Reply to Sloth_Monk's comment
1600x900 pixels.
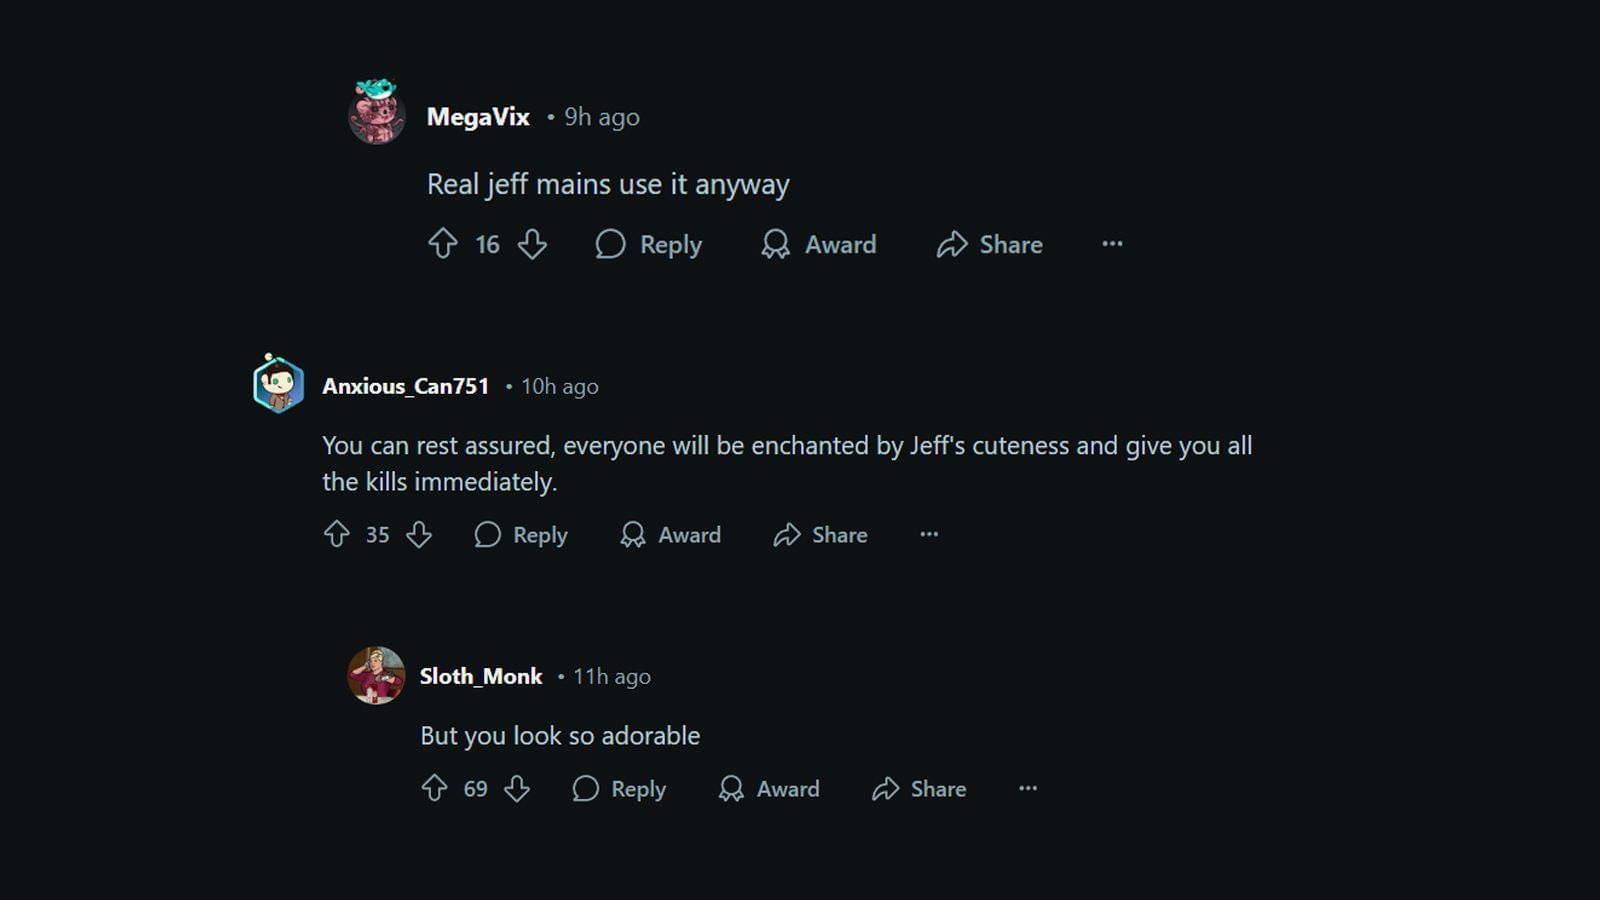pyautogui.click(x=618, y=789)
